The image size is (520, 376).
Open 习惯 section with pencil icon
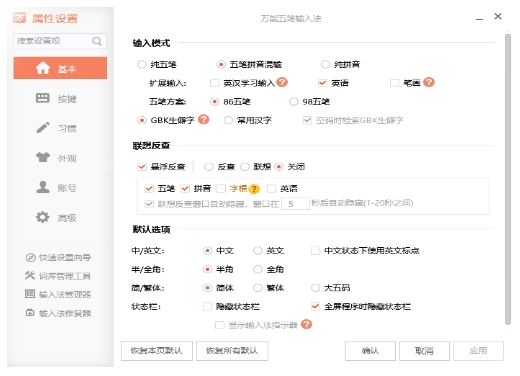(x=43, y=127)
